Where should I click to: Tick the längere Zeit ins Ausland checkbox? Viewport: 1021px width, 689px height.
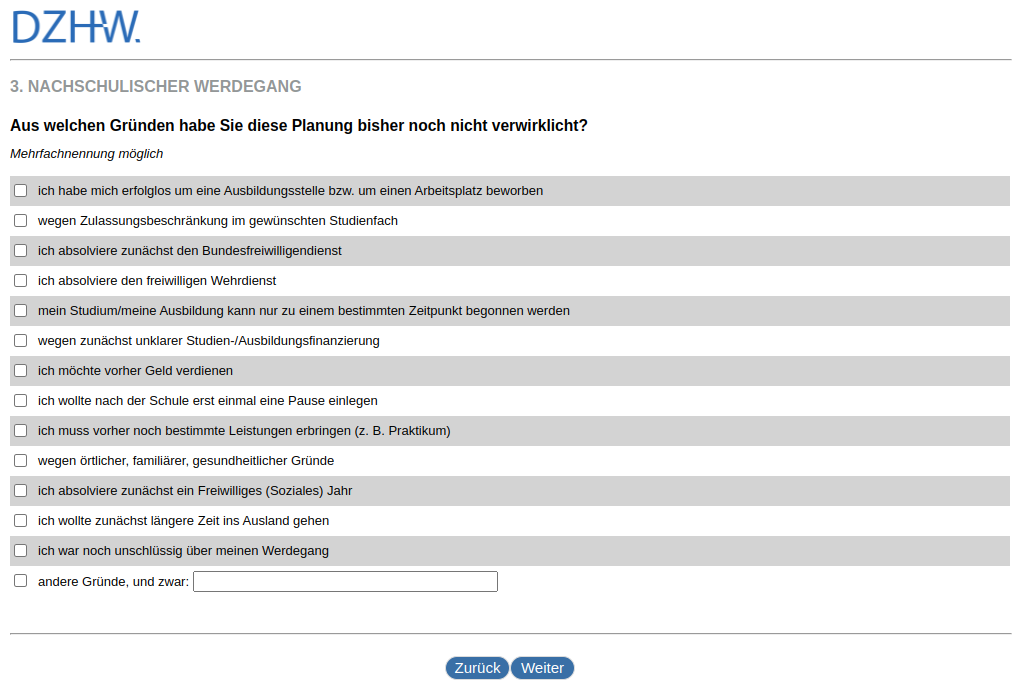[x=20, y=520]
